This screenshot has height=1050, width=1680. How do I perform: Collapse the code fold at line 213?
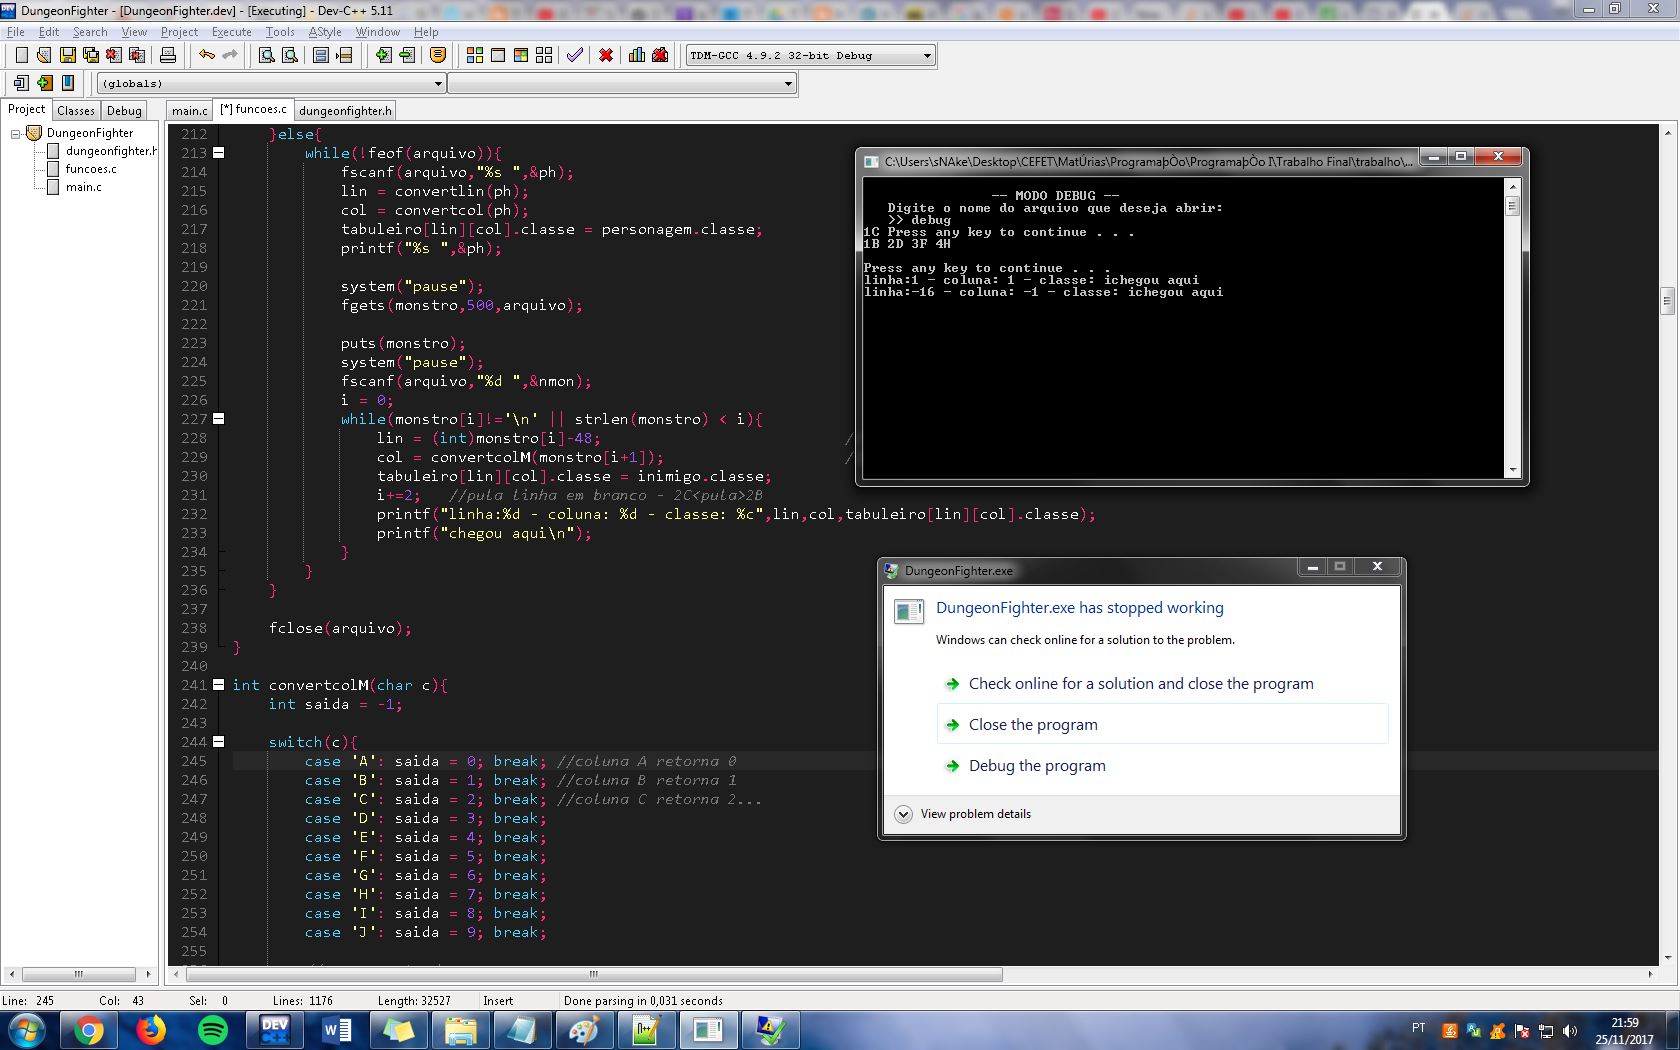219,153
